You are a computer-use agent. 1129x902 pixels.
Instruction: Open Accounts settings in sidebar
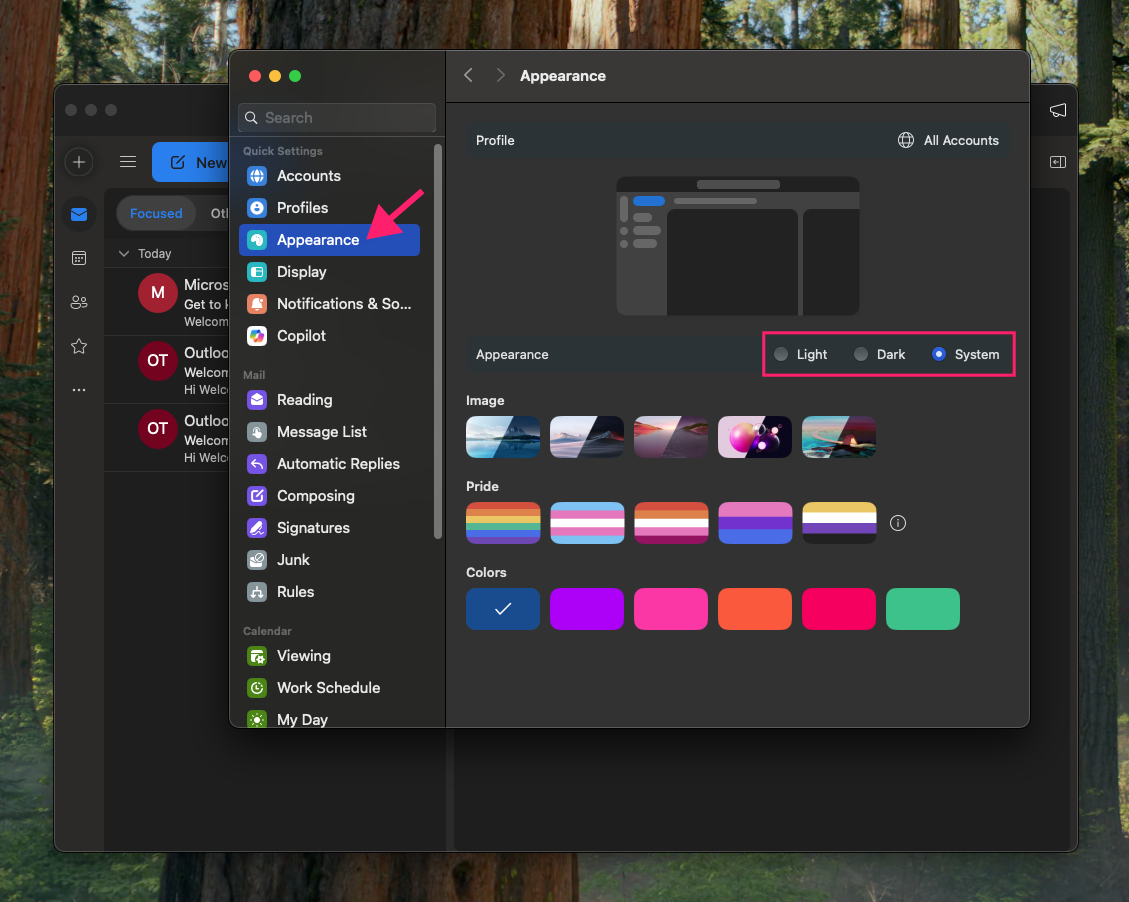tap(329, 176)
